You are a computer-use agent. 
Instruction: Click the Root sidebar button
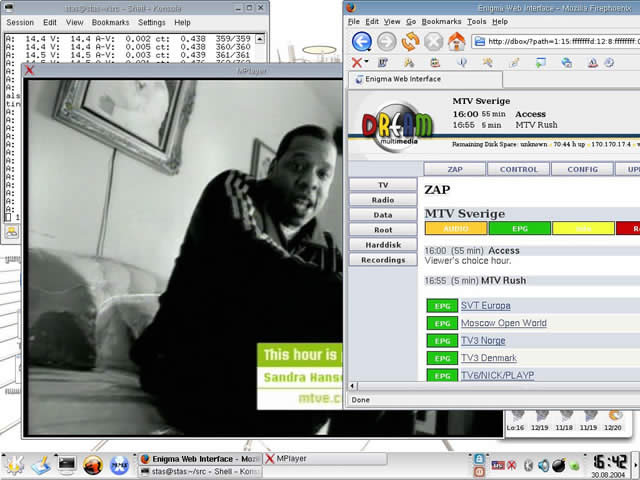tap(383, 230)
